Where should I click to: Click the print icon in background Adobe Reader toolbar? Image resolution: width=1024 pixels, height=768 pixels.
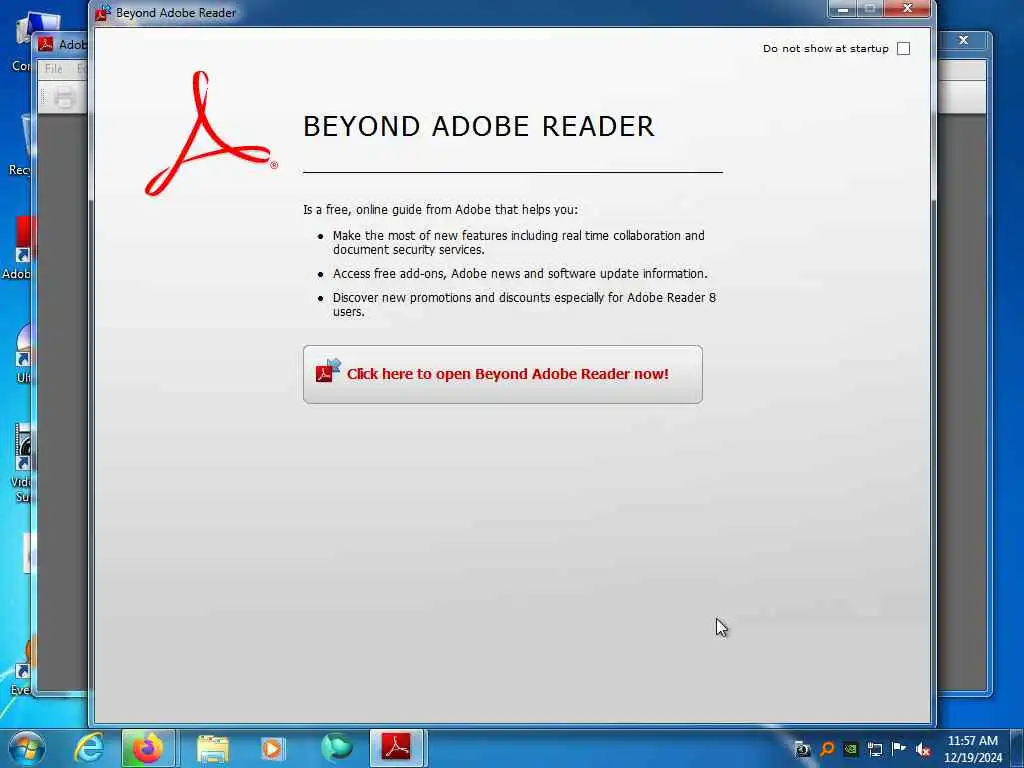pyautogui.click(x=65, y=98)
